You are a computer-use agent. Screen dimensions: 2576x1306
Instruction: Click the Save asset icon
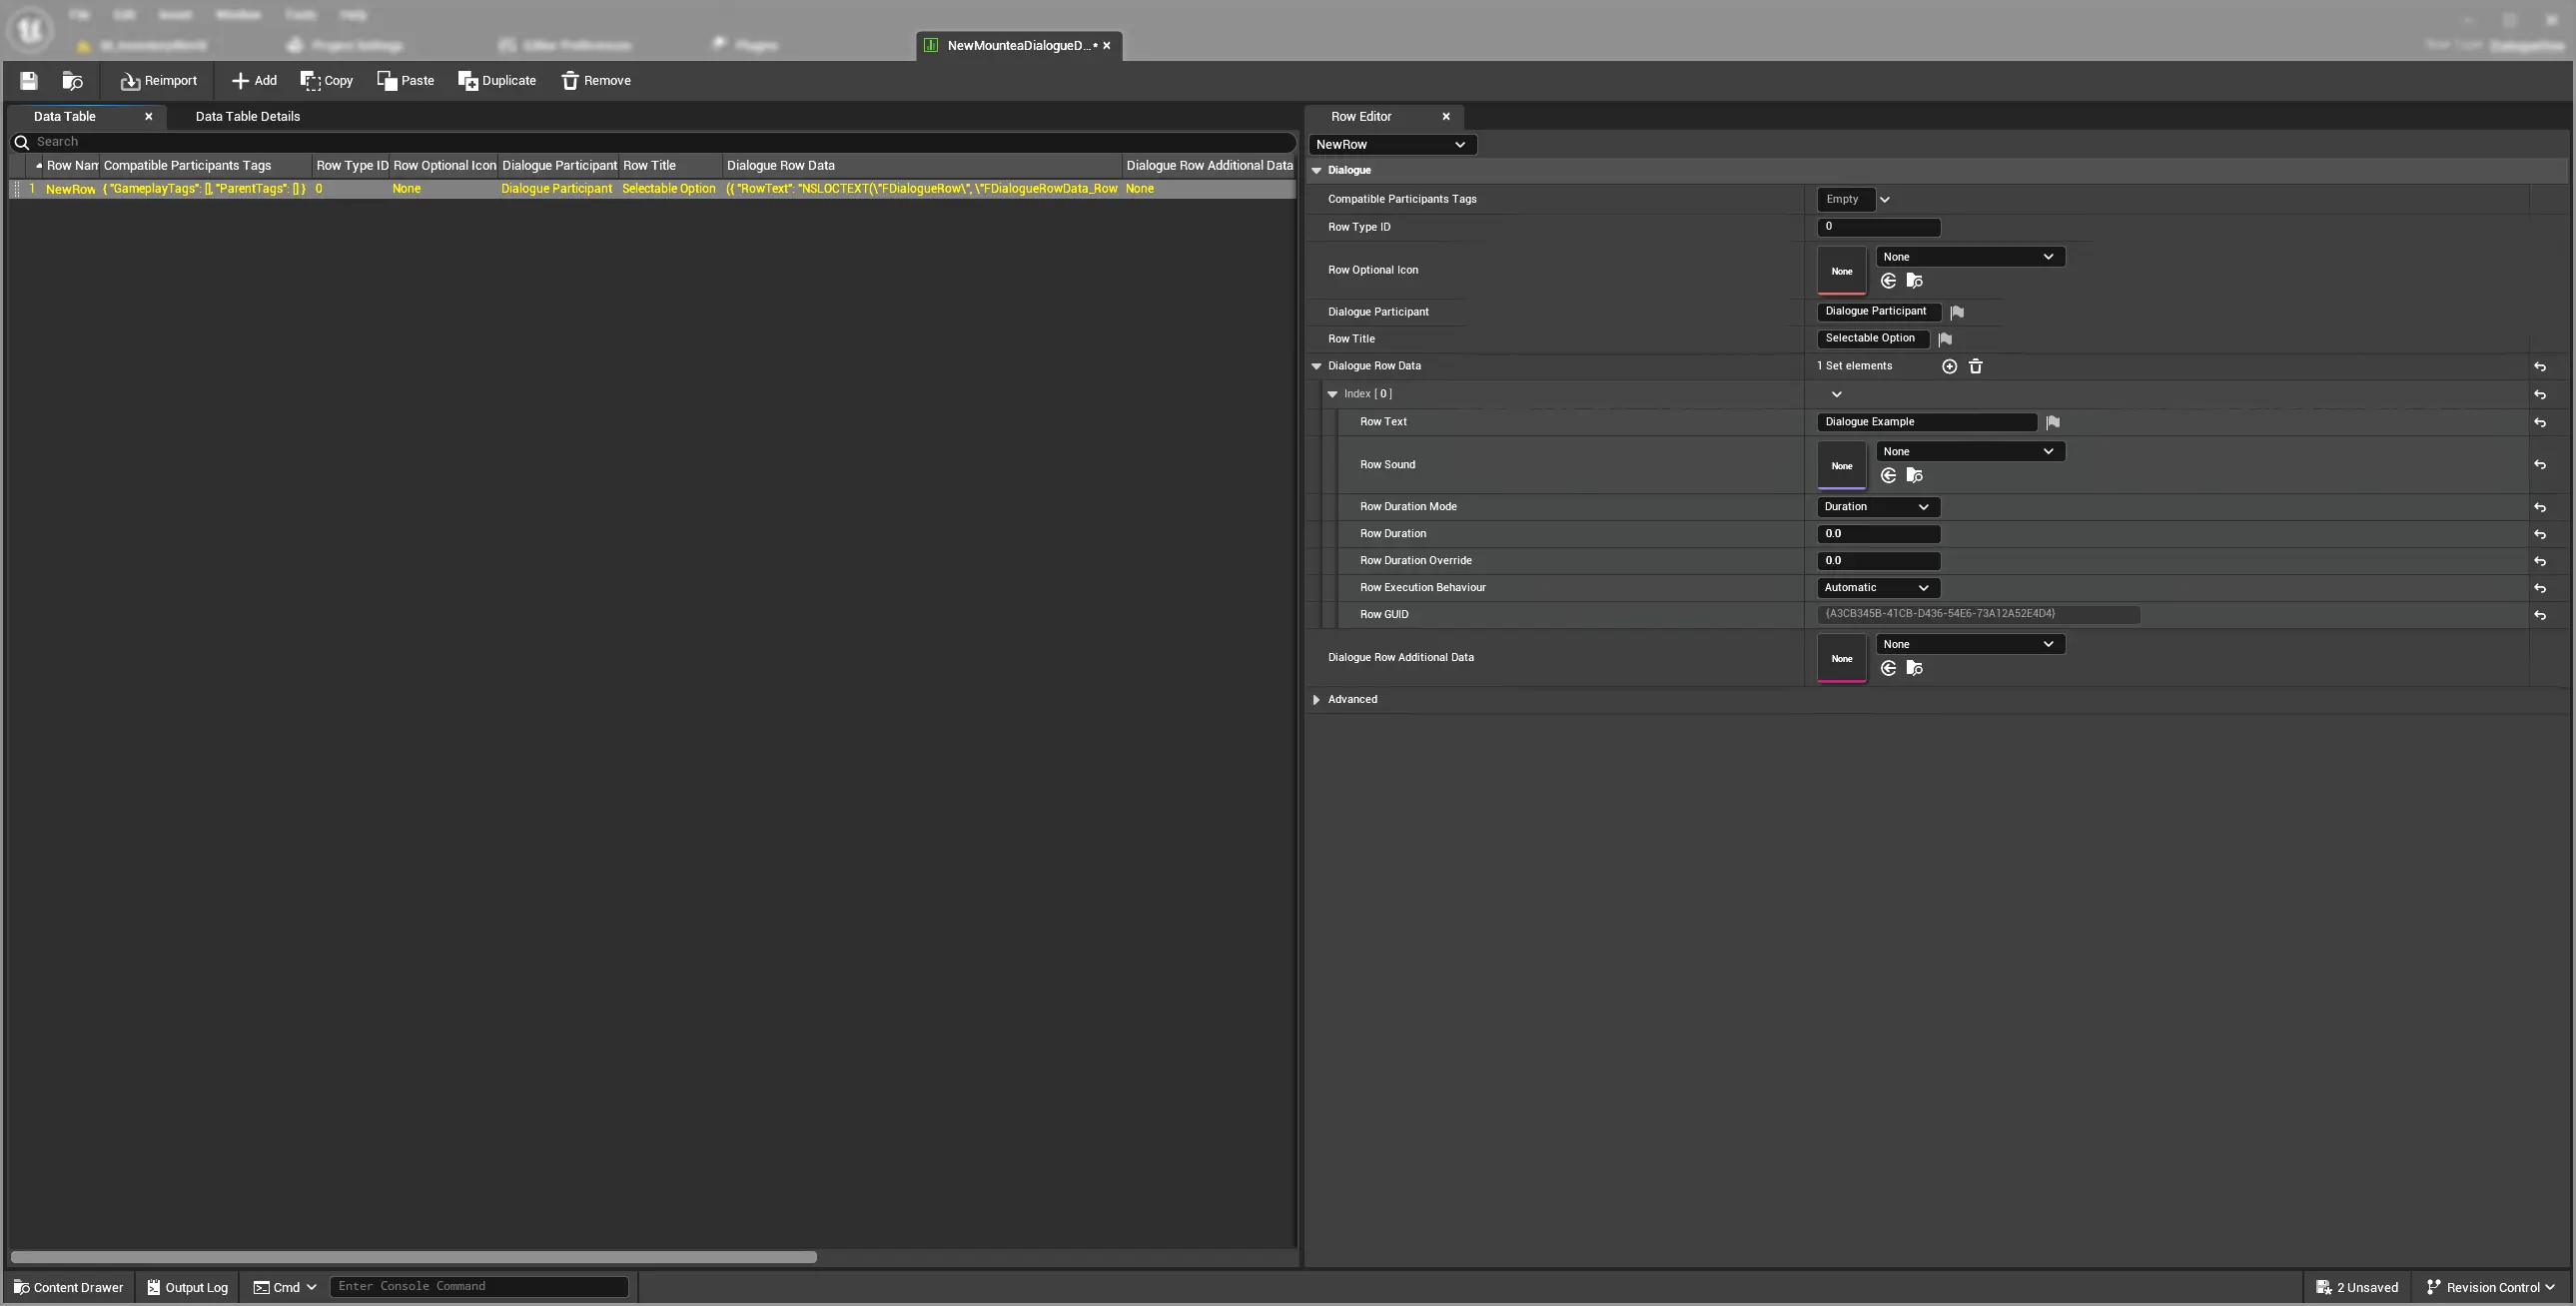tap(28, 81)
